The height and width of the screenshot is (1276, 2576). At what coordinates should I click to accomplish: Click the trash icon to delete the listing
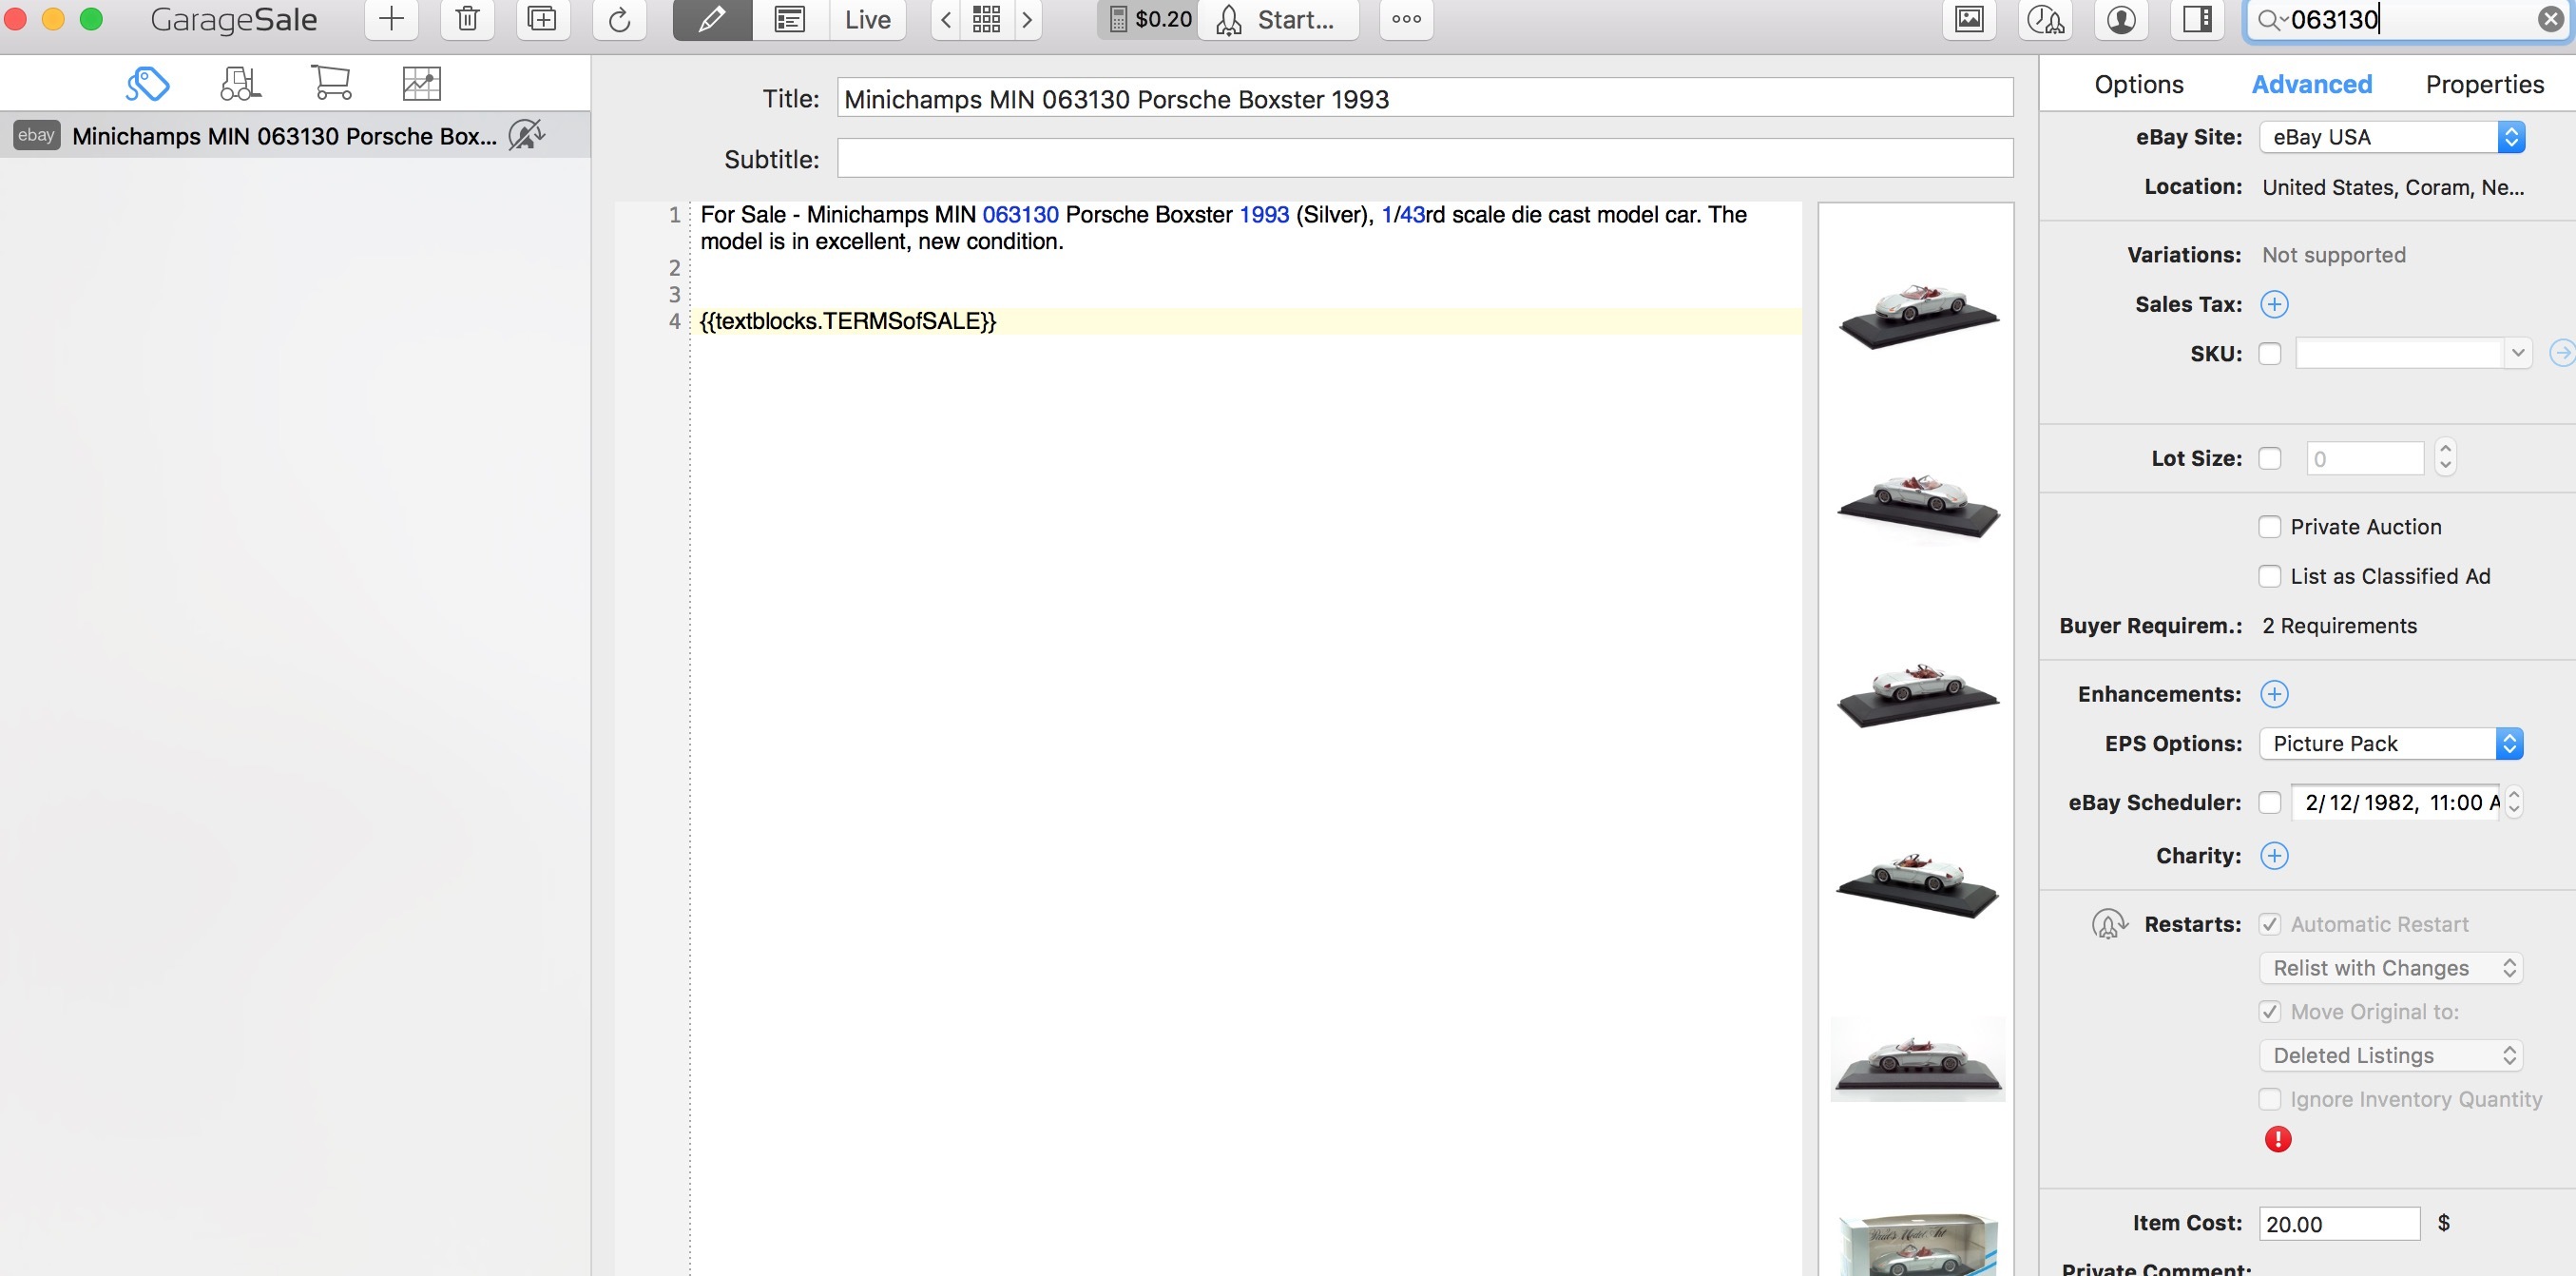pos(467,19)
